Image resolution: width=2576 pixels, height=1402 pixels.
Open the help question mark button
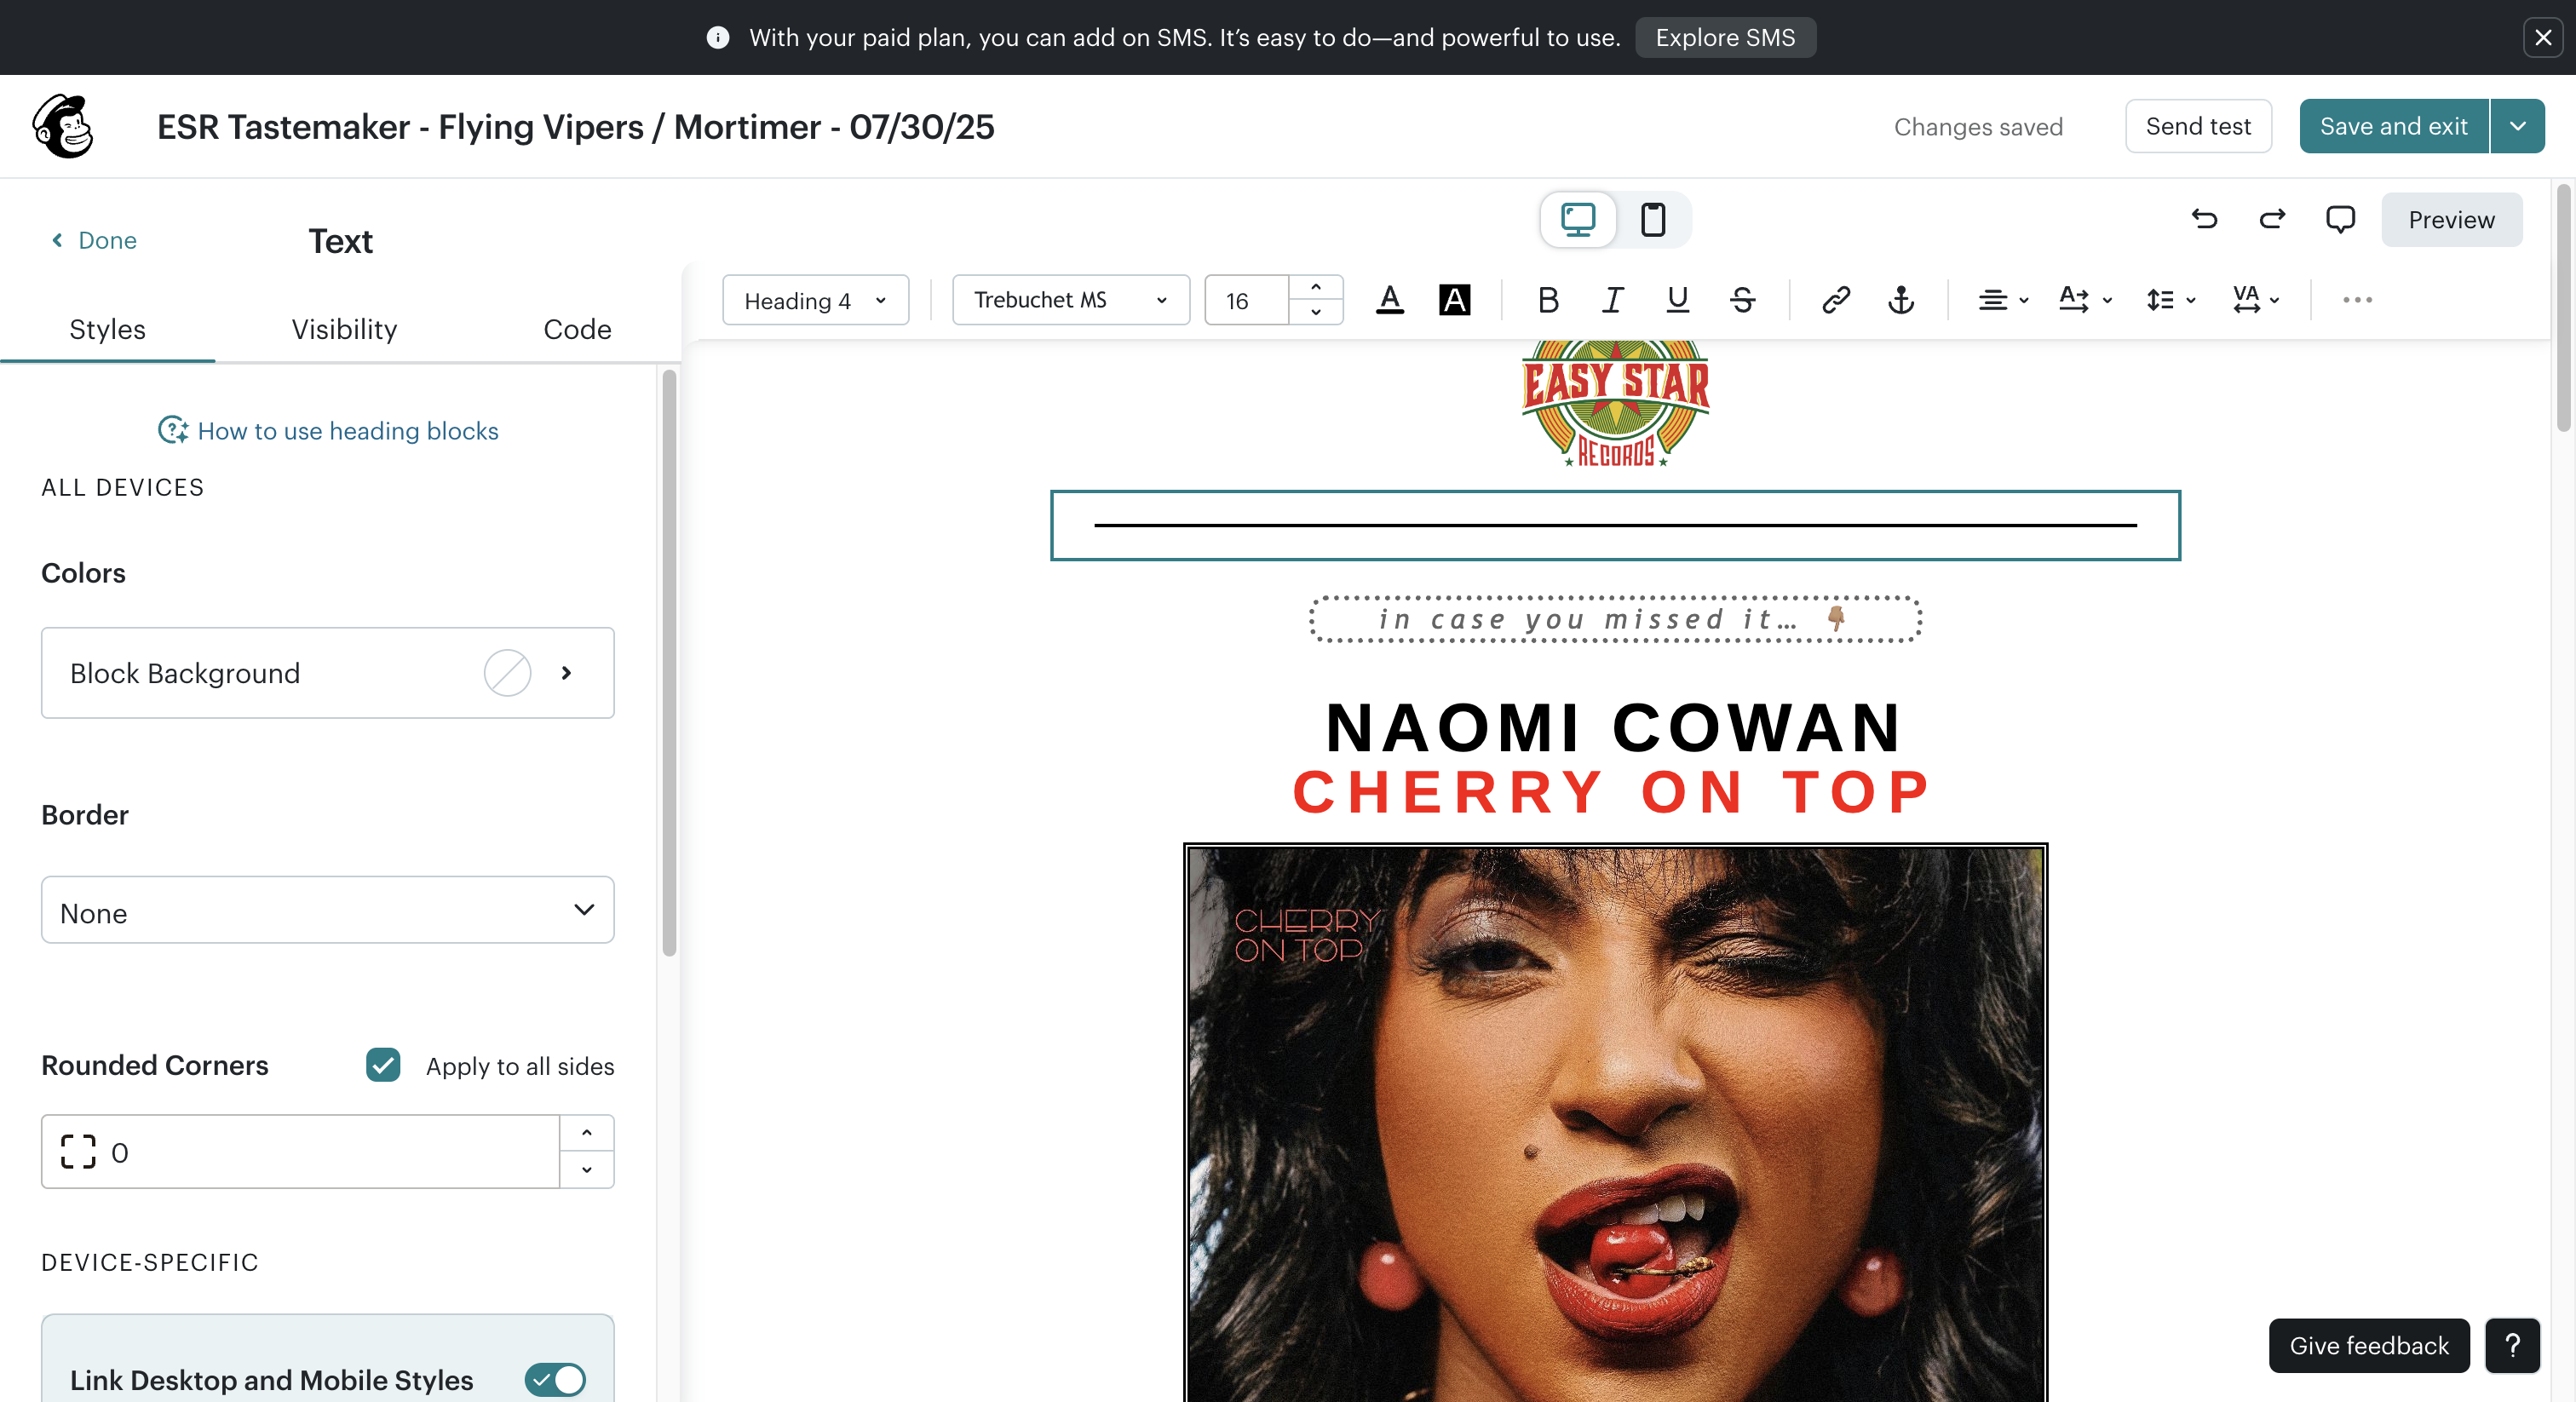click(x=2512, y=1346)
